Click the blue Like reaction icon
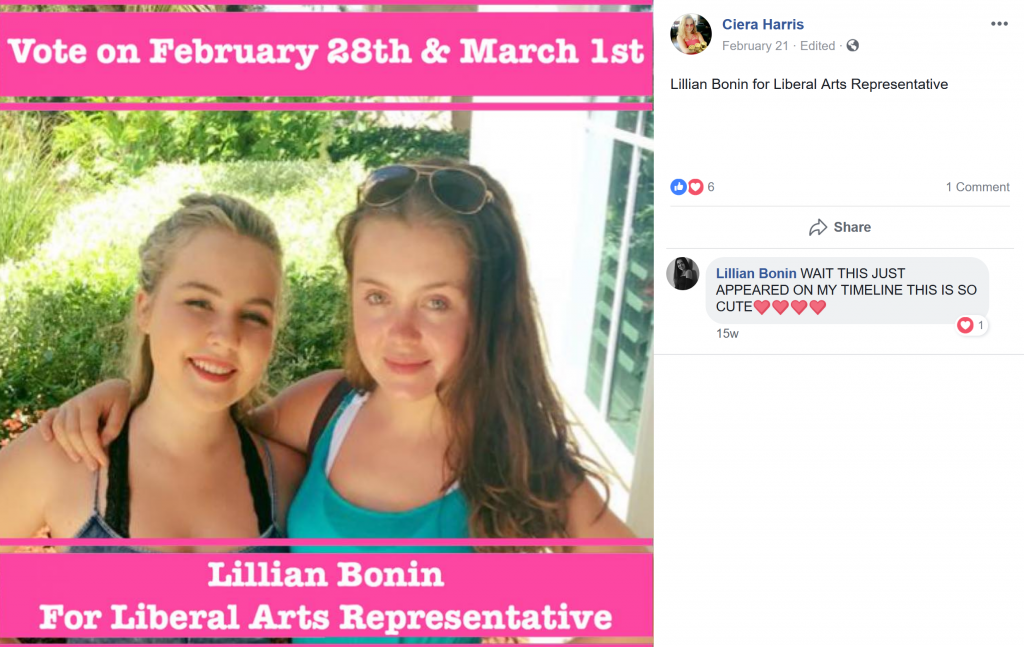This screenshot has width=1024, height=647. (679, 187)
